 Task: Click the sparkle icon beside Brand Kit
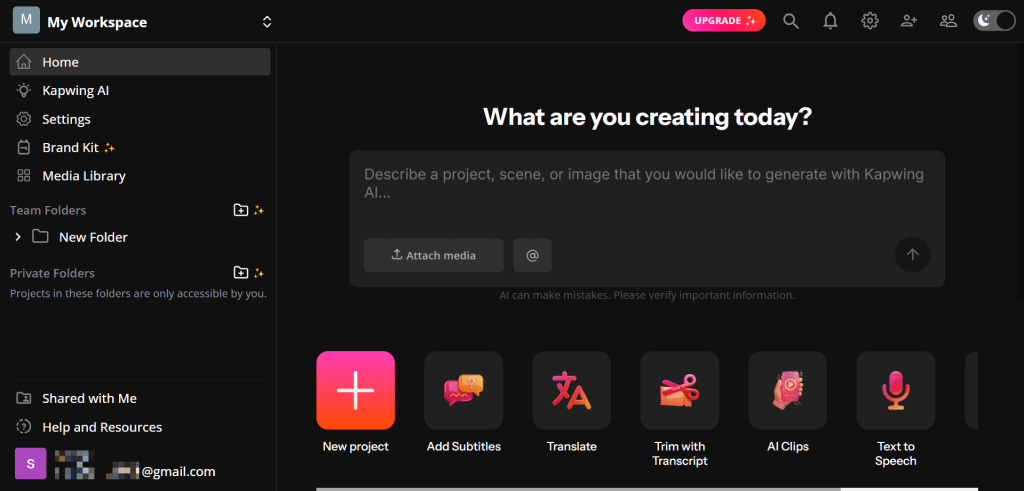[x=110, y=148]
